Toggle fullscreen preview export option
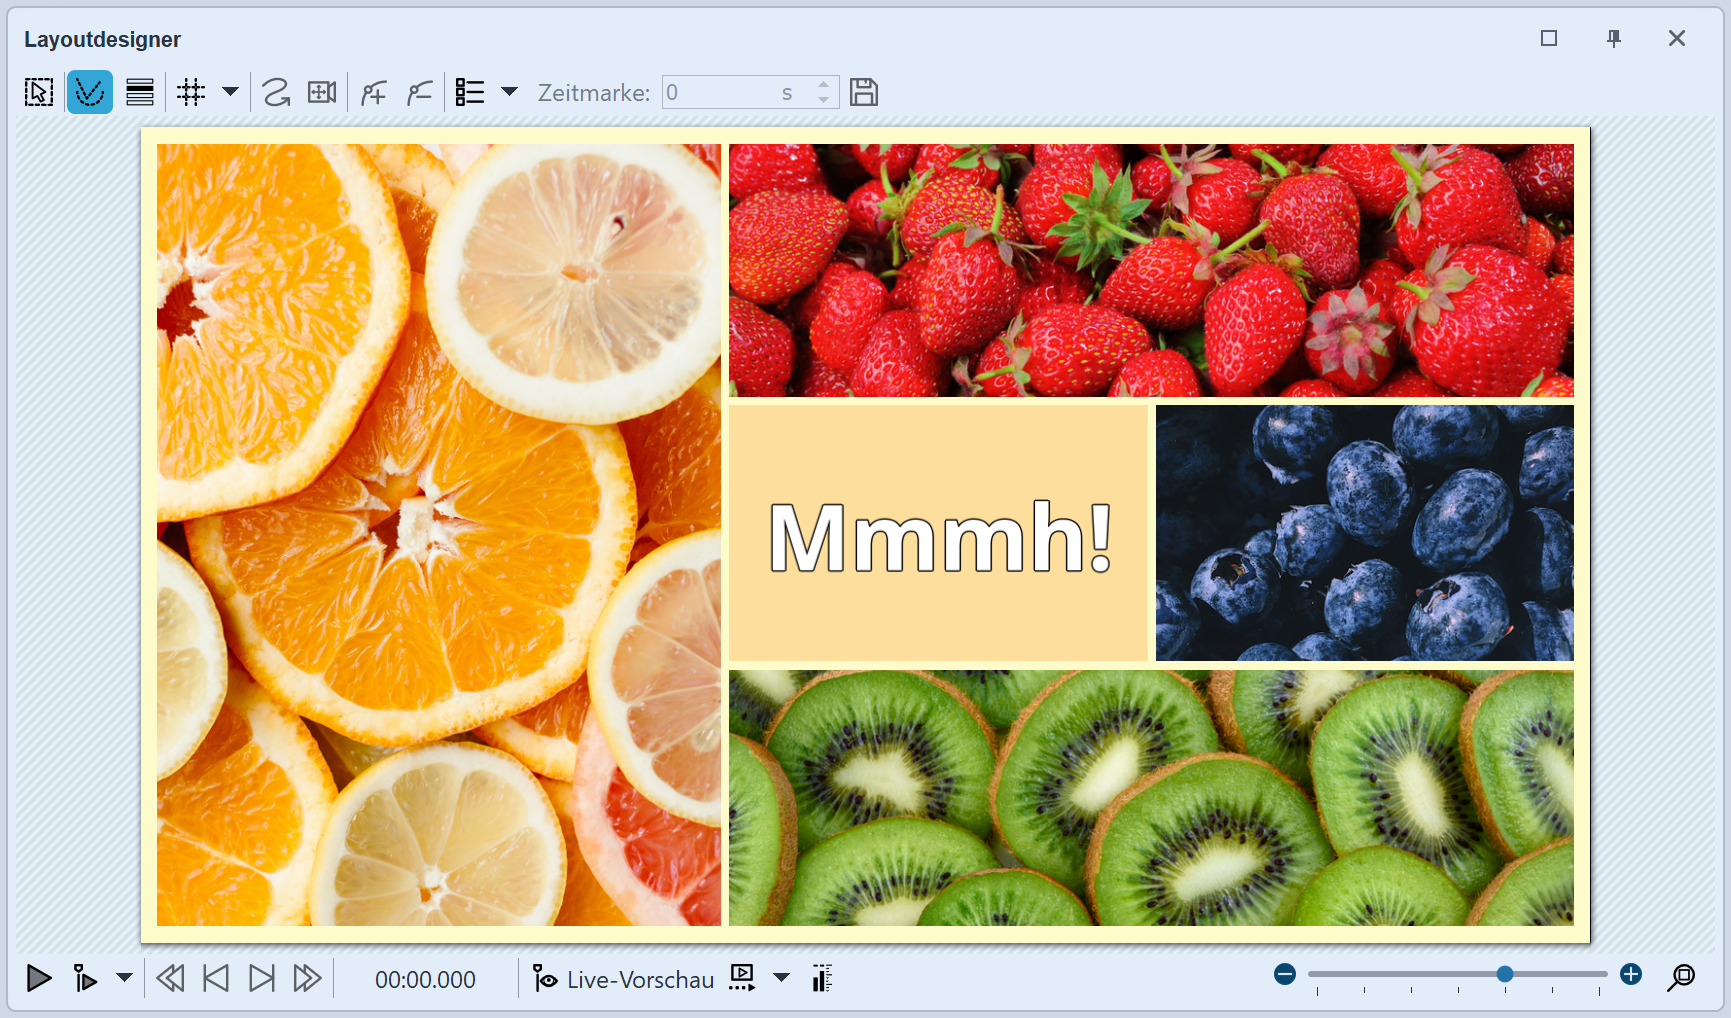 (741, 978)
